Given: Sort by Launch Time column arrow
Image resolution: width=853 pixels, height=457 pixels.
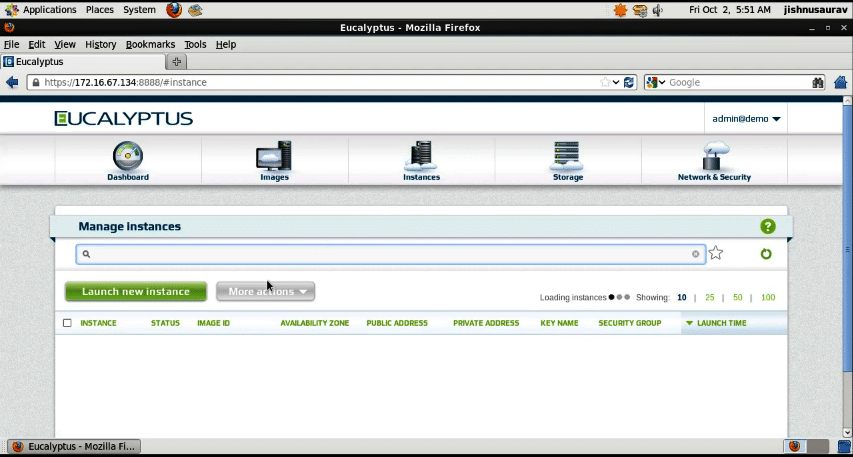Looking at the screenshot, I should [689, 323].
